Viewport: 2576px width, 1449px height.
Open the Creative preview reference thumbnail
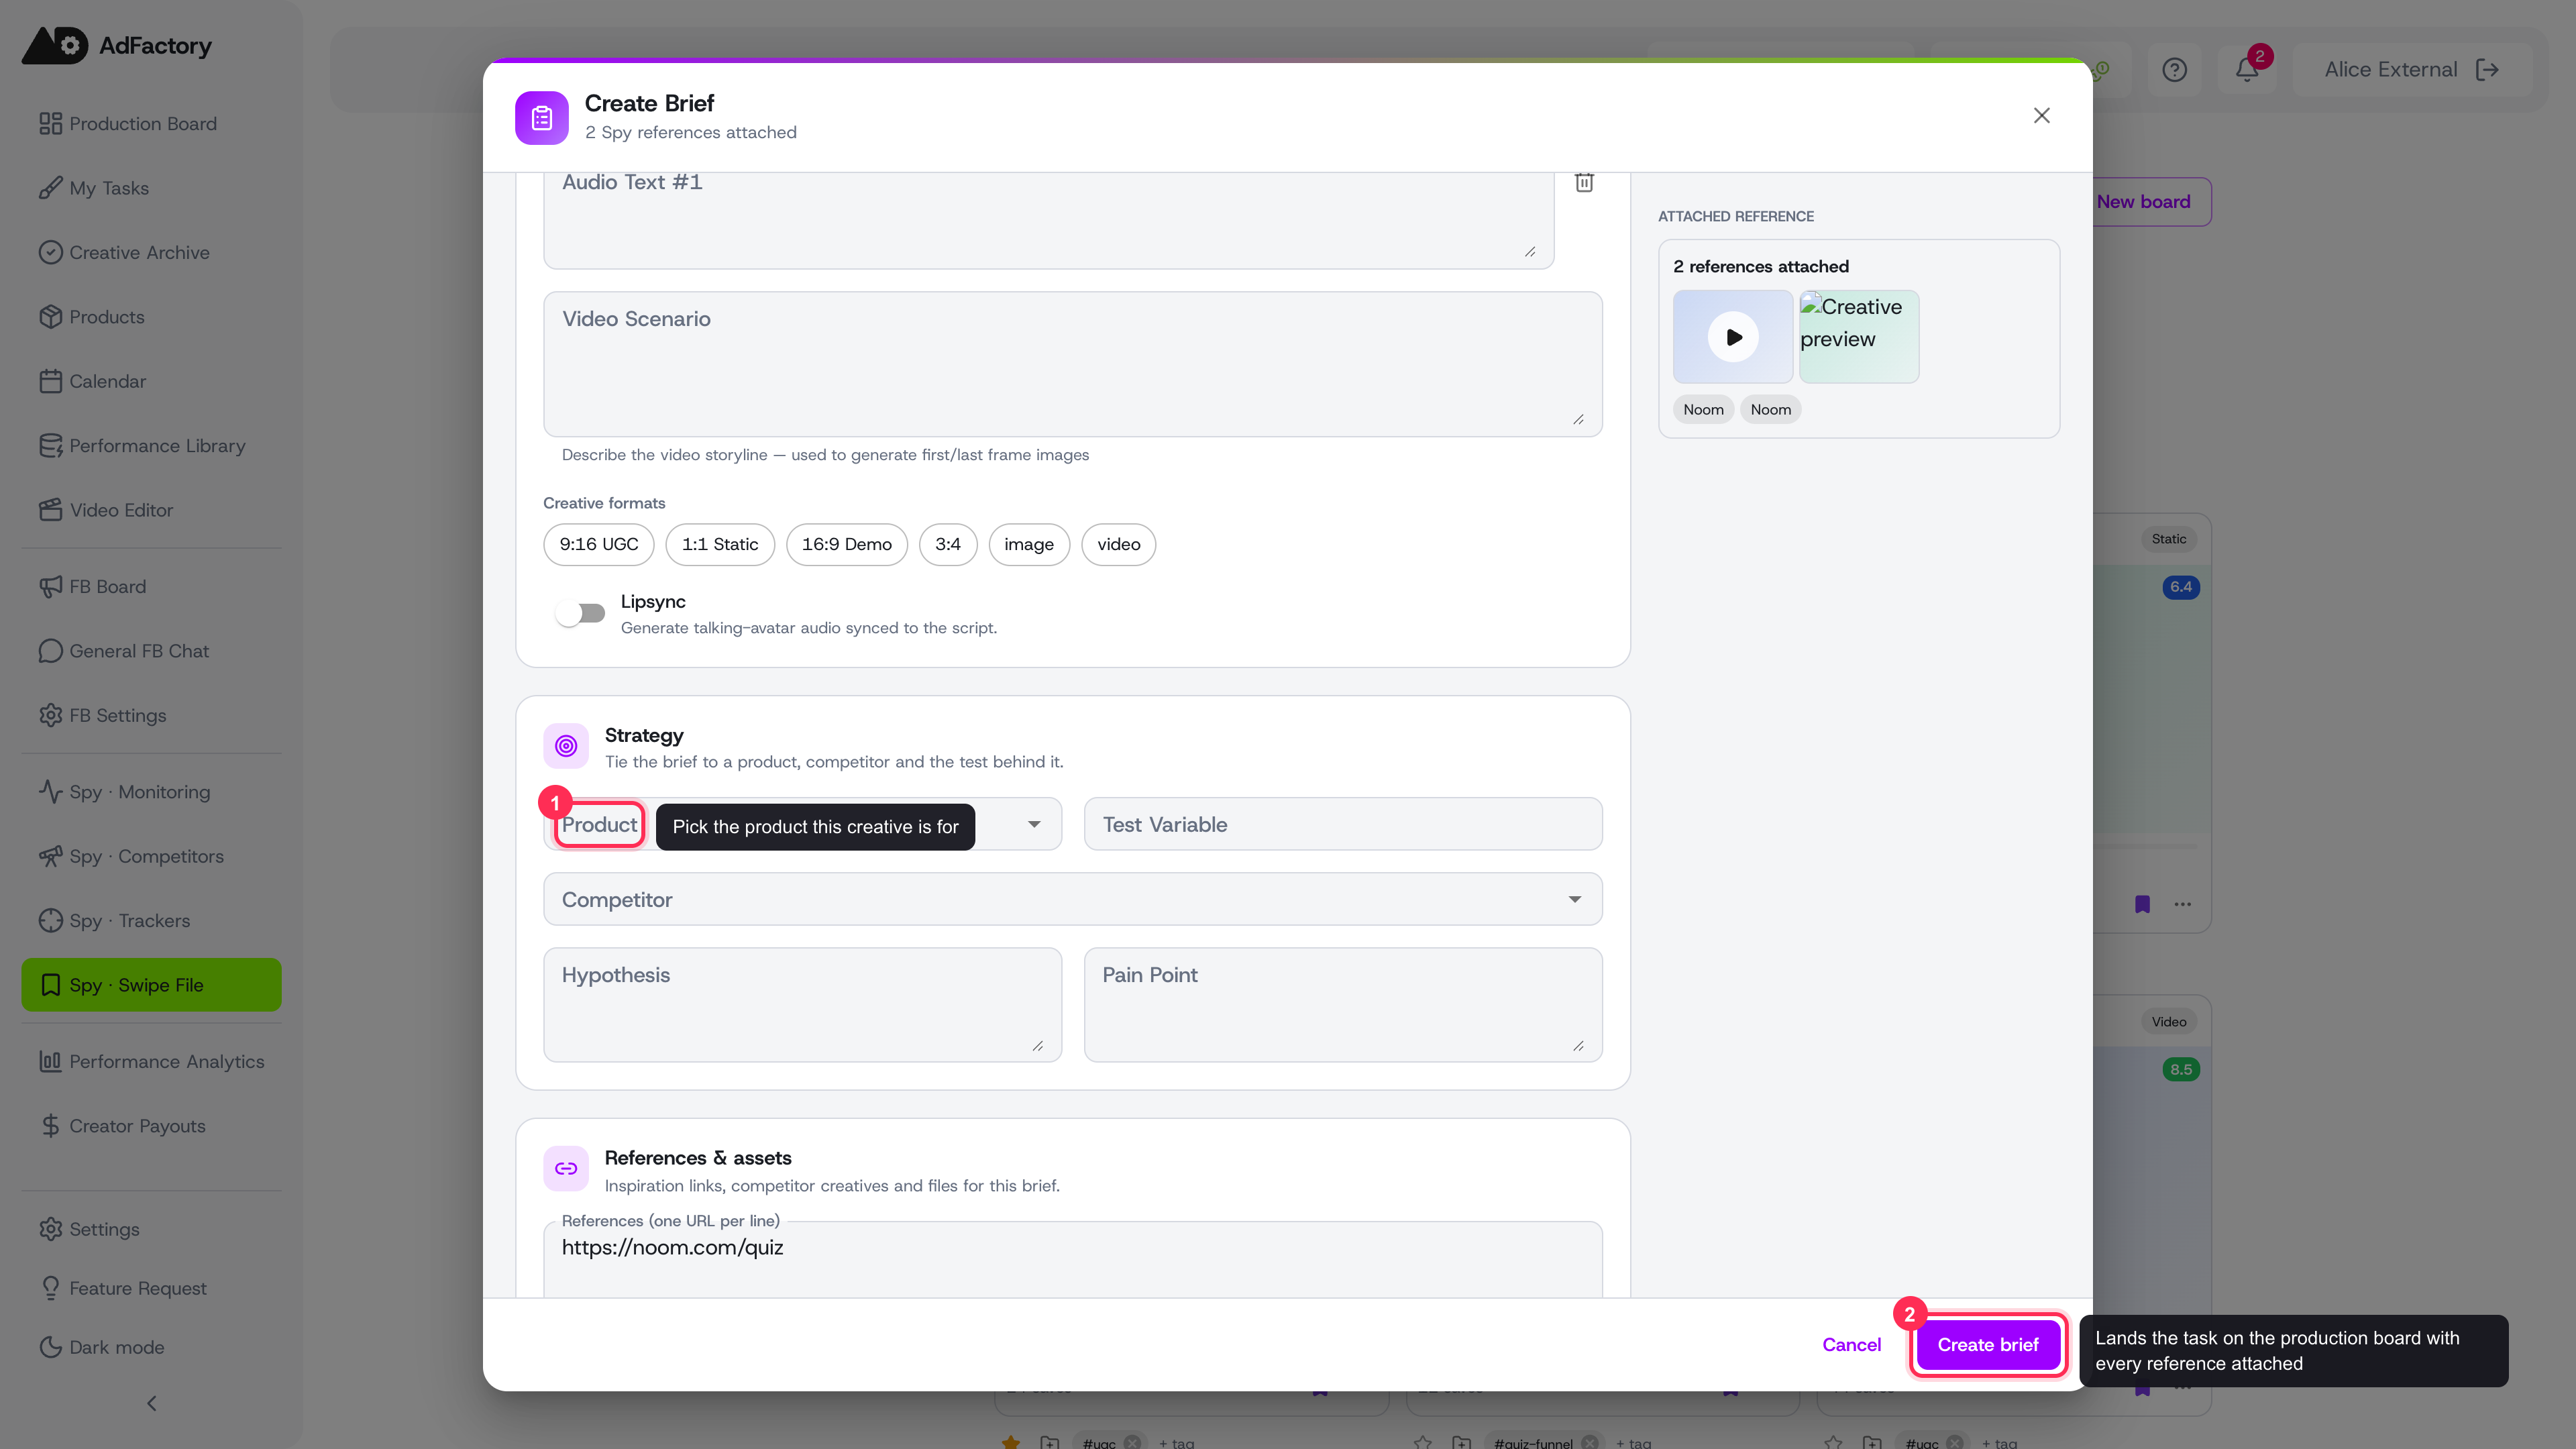tap(1858, 337)
